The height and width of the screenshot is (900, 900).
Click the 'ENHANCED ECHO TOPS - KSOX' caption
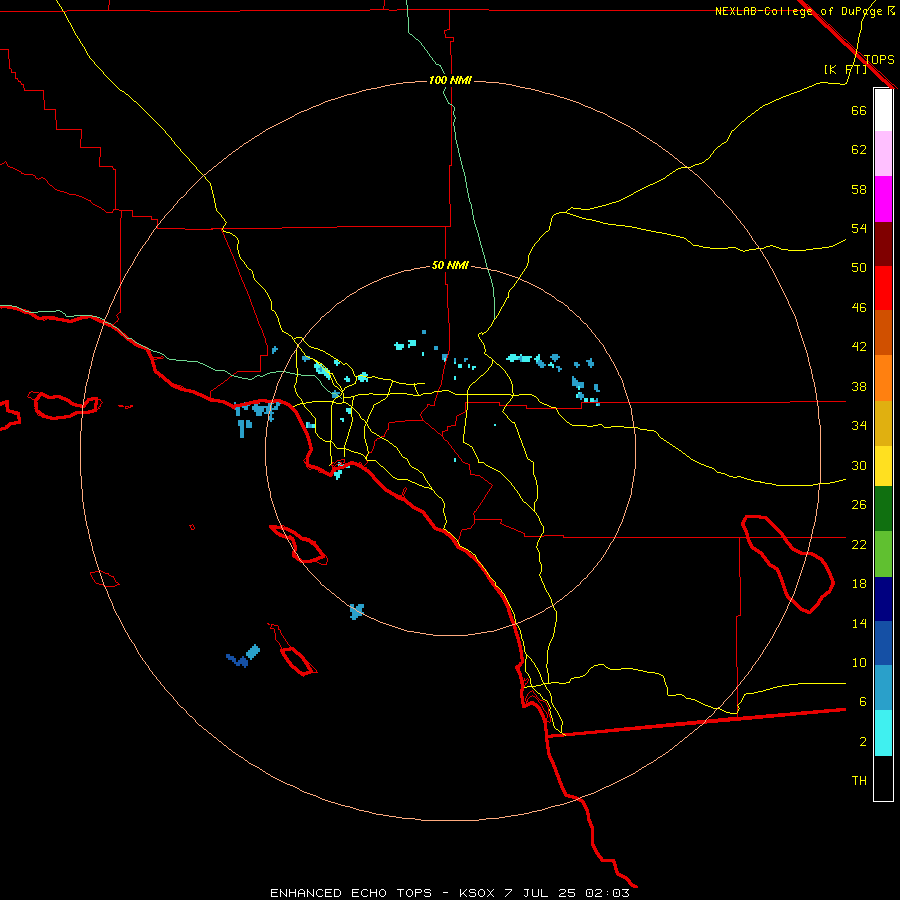point(382,893)
